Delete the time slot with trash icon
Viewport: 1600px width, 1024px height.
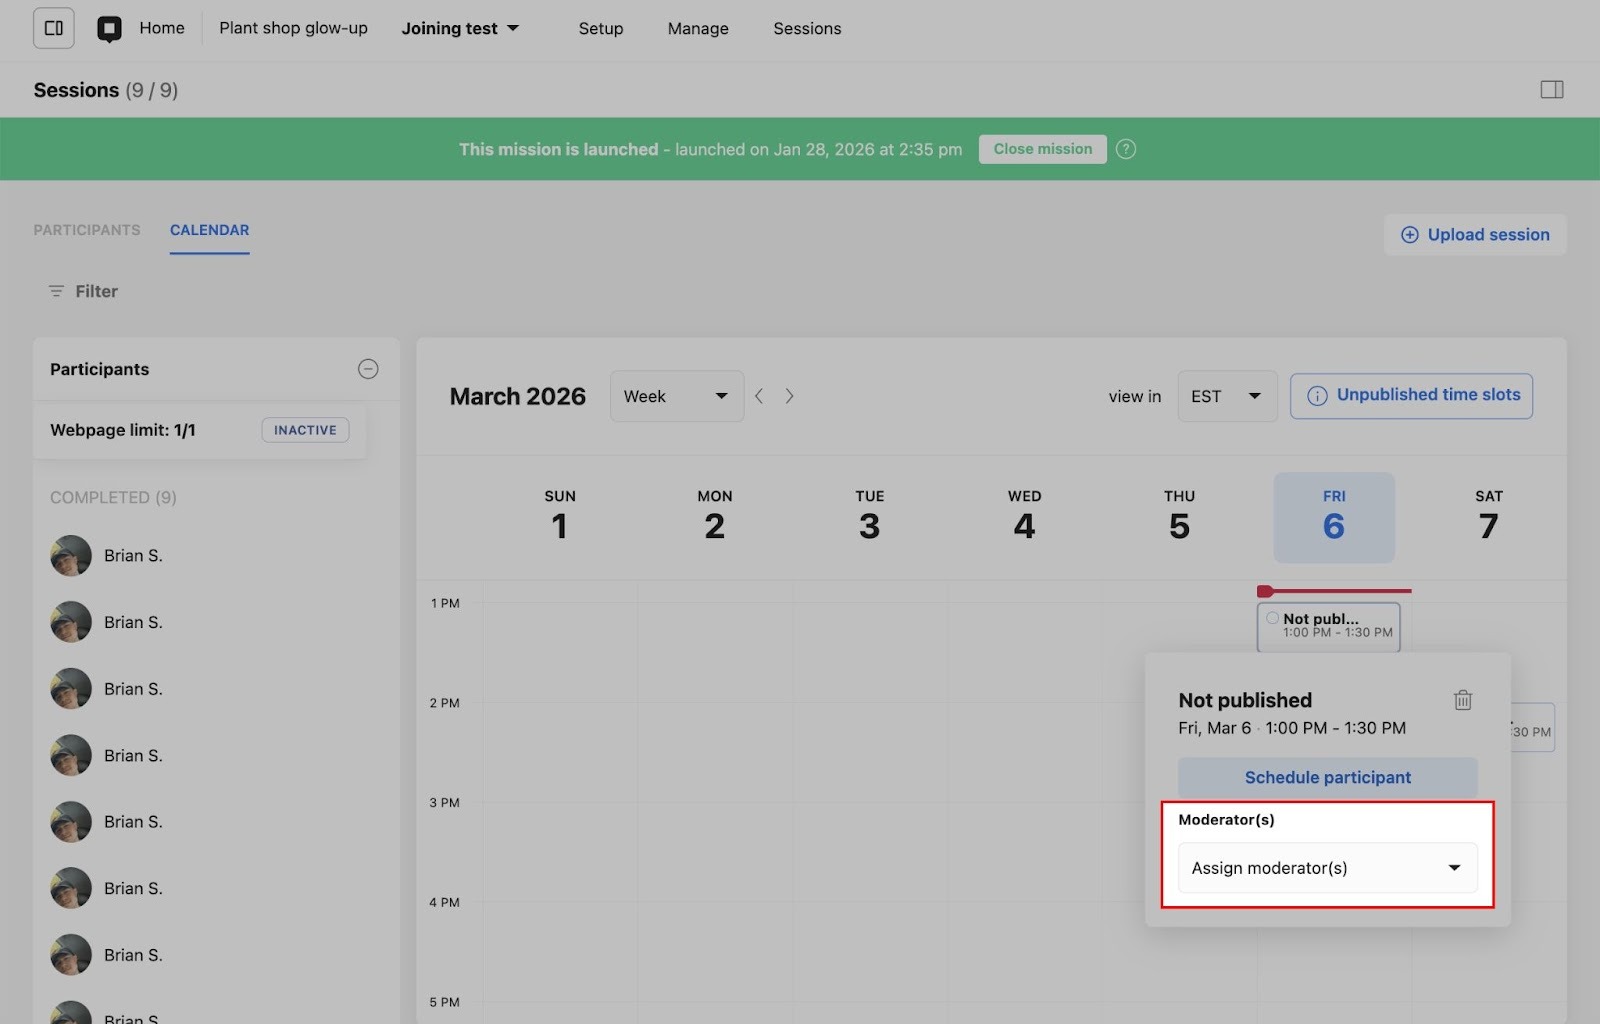(x=1462, y=700)
